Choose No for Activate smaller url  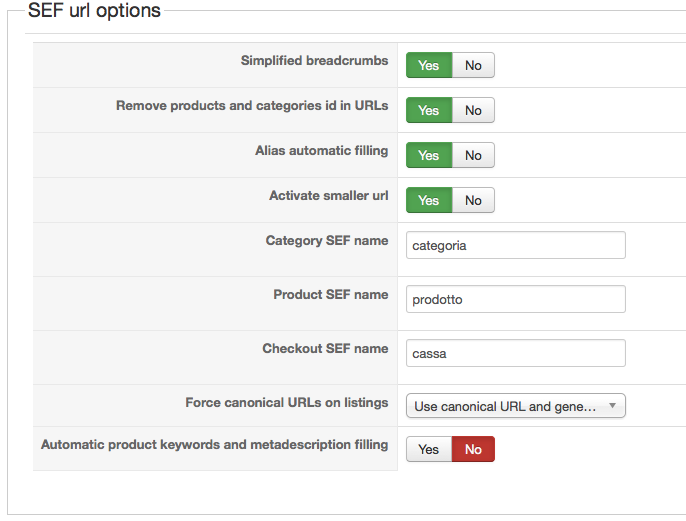tap(473, 200)
